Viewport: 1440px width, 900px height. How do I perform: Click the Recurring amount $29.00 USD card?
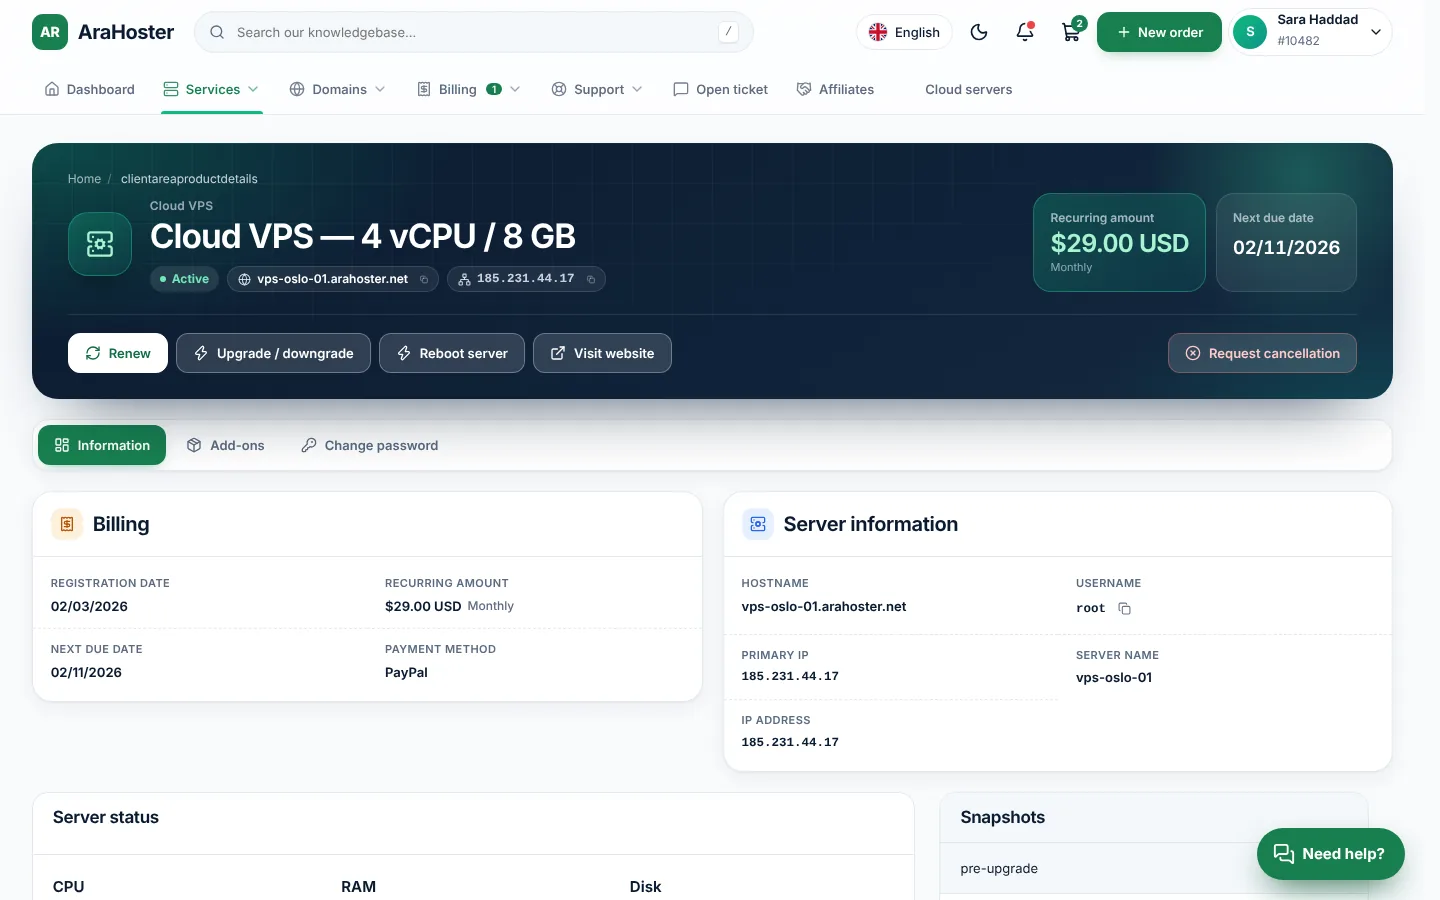(1119, 242)
